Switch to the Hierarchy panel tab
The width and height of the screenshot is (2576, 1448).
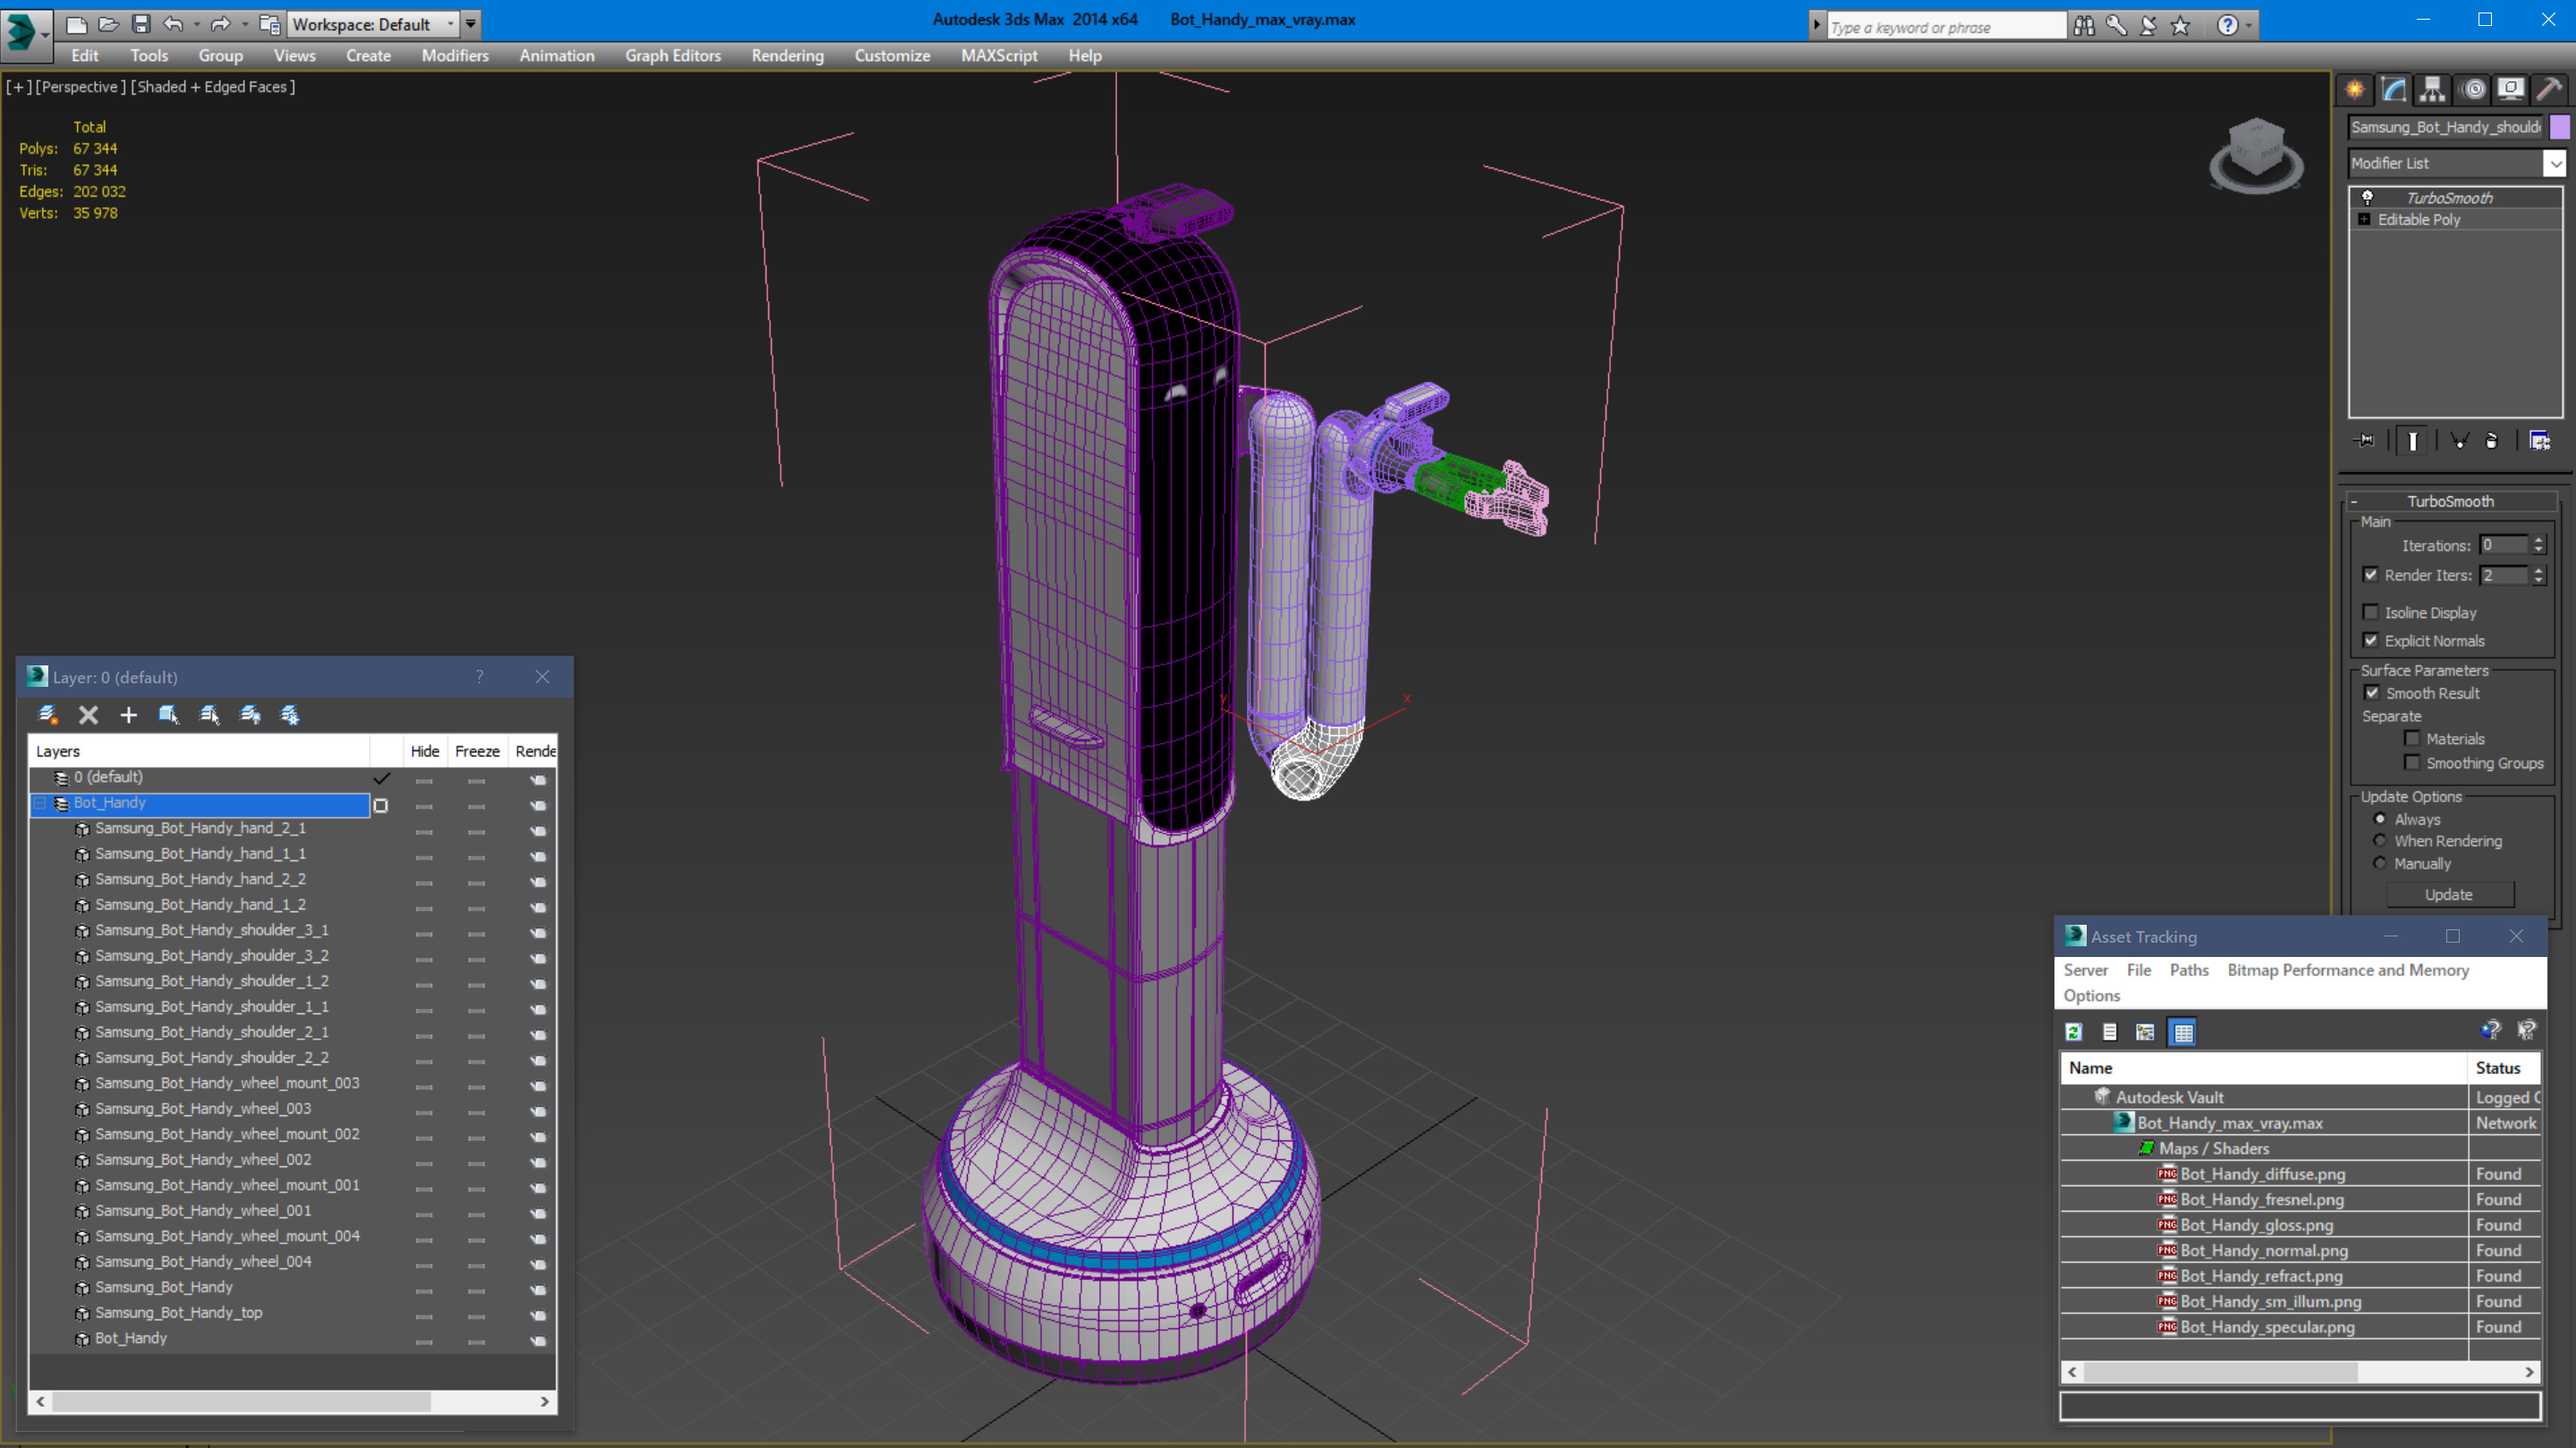pyautogui.click(x=2432, y=90)
